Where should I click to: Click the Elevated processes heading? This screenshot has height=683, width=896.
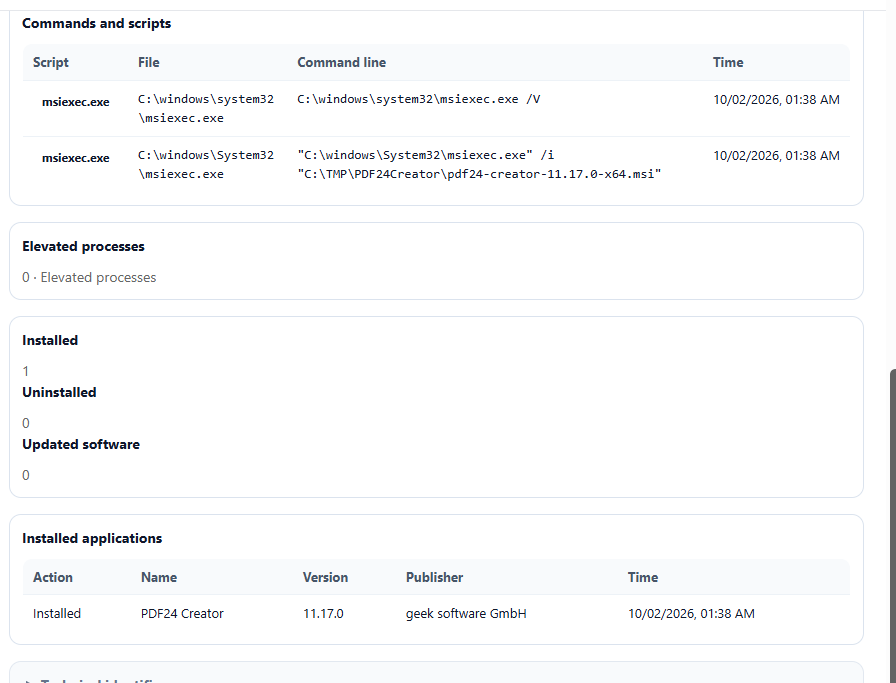(x=83, y=246)
